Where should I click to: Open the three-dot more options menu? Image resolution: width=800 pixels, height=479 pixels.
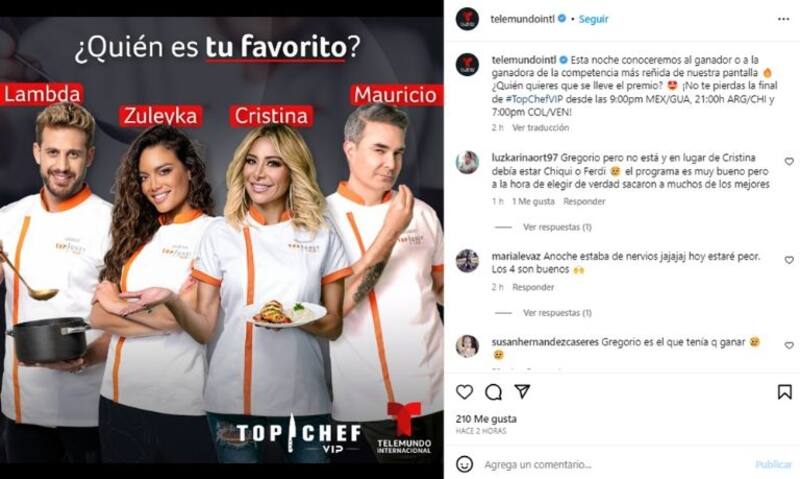(784, 19)
